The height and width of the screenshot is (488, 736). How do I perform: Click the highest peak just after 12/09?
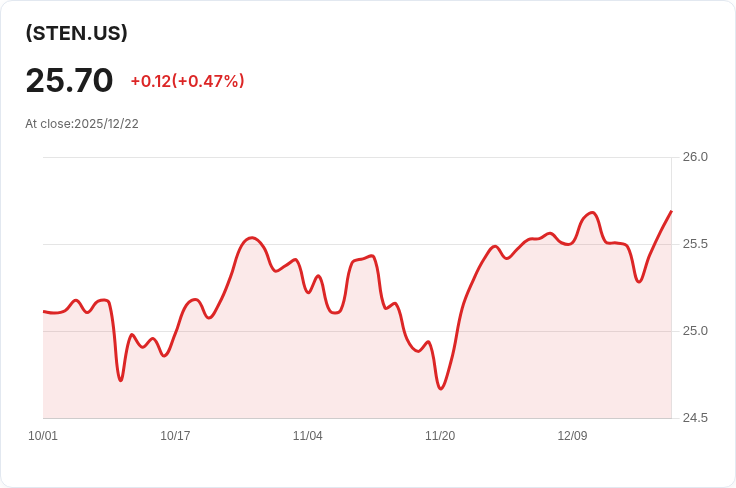click(592, 213)
